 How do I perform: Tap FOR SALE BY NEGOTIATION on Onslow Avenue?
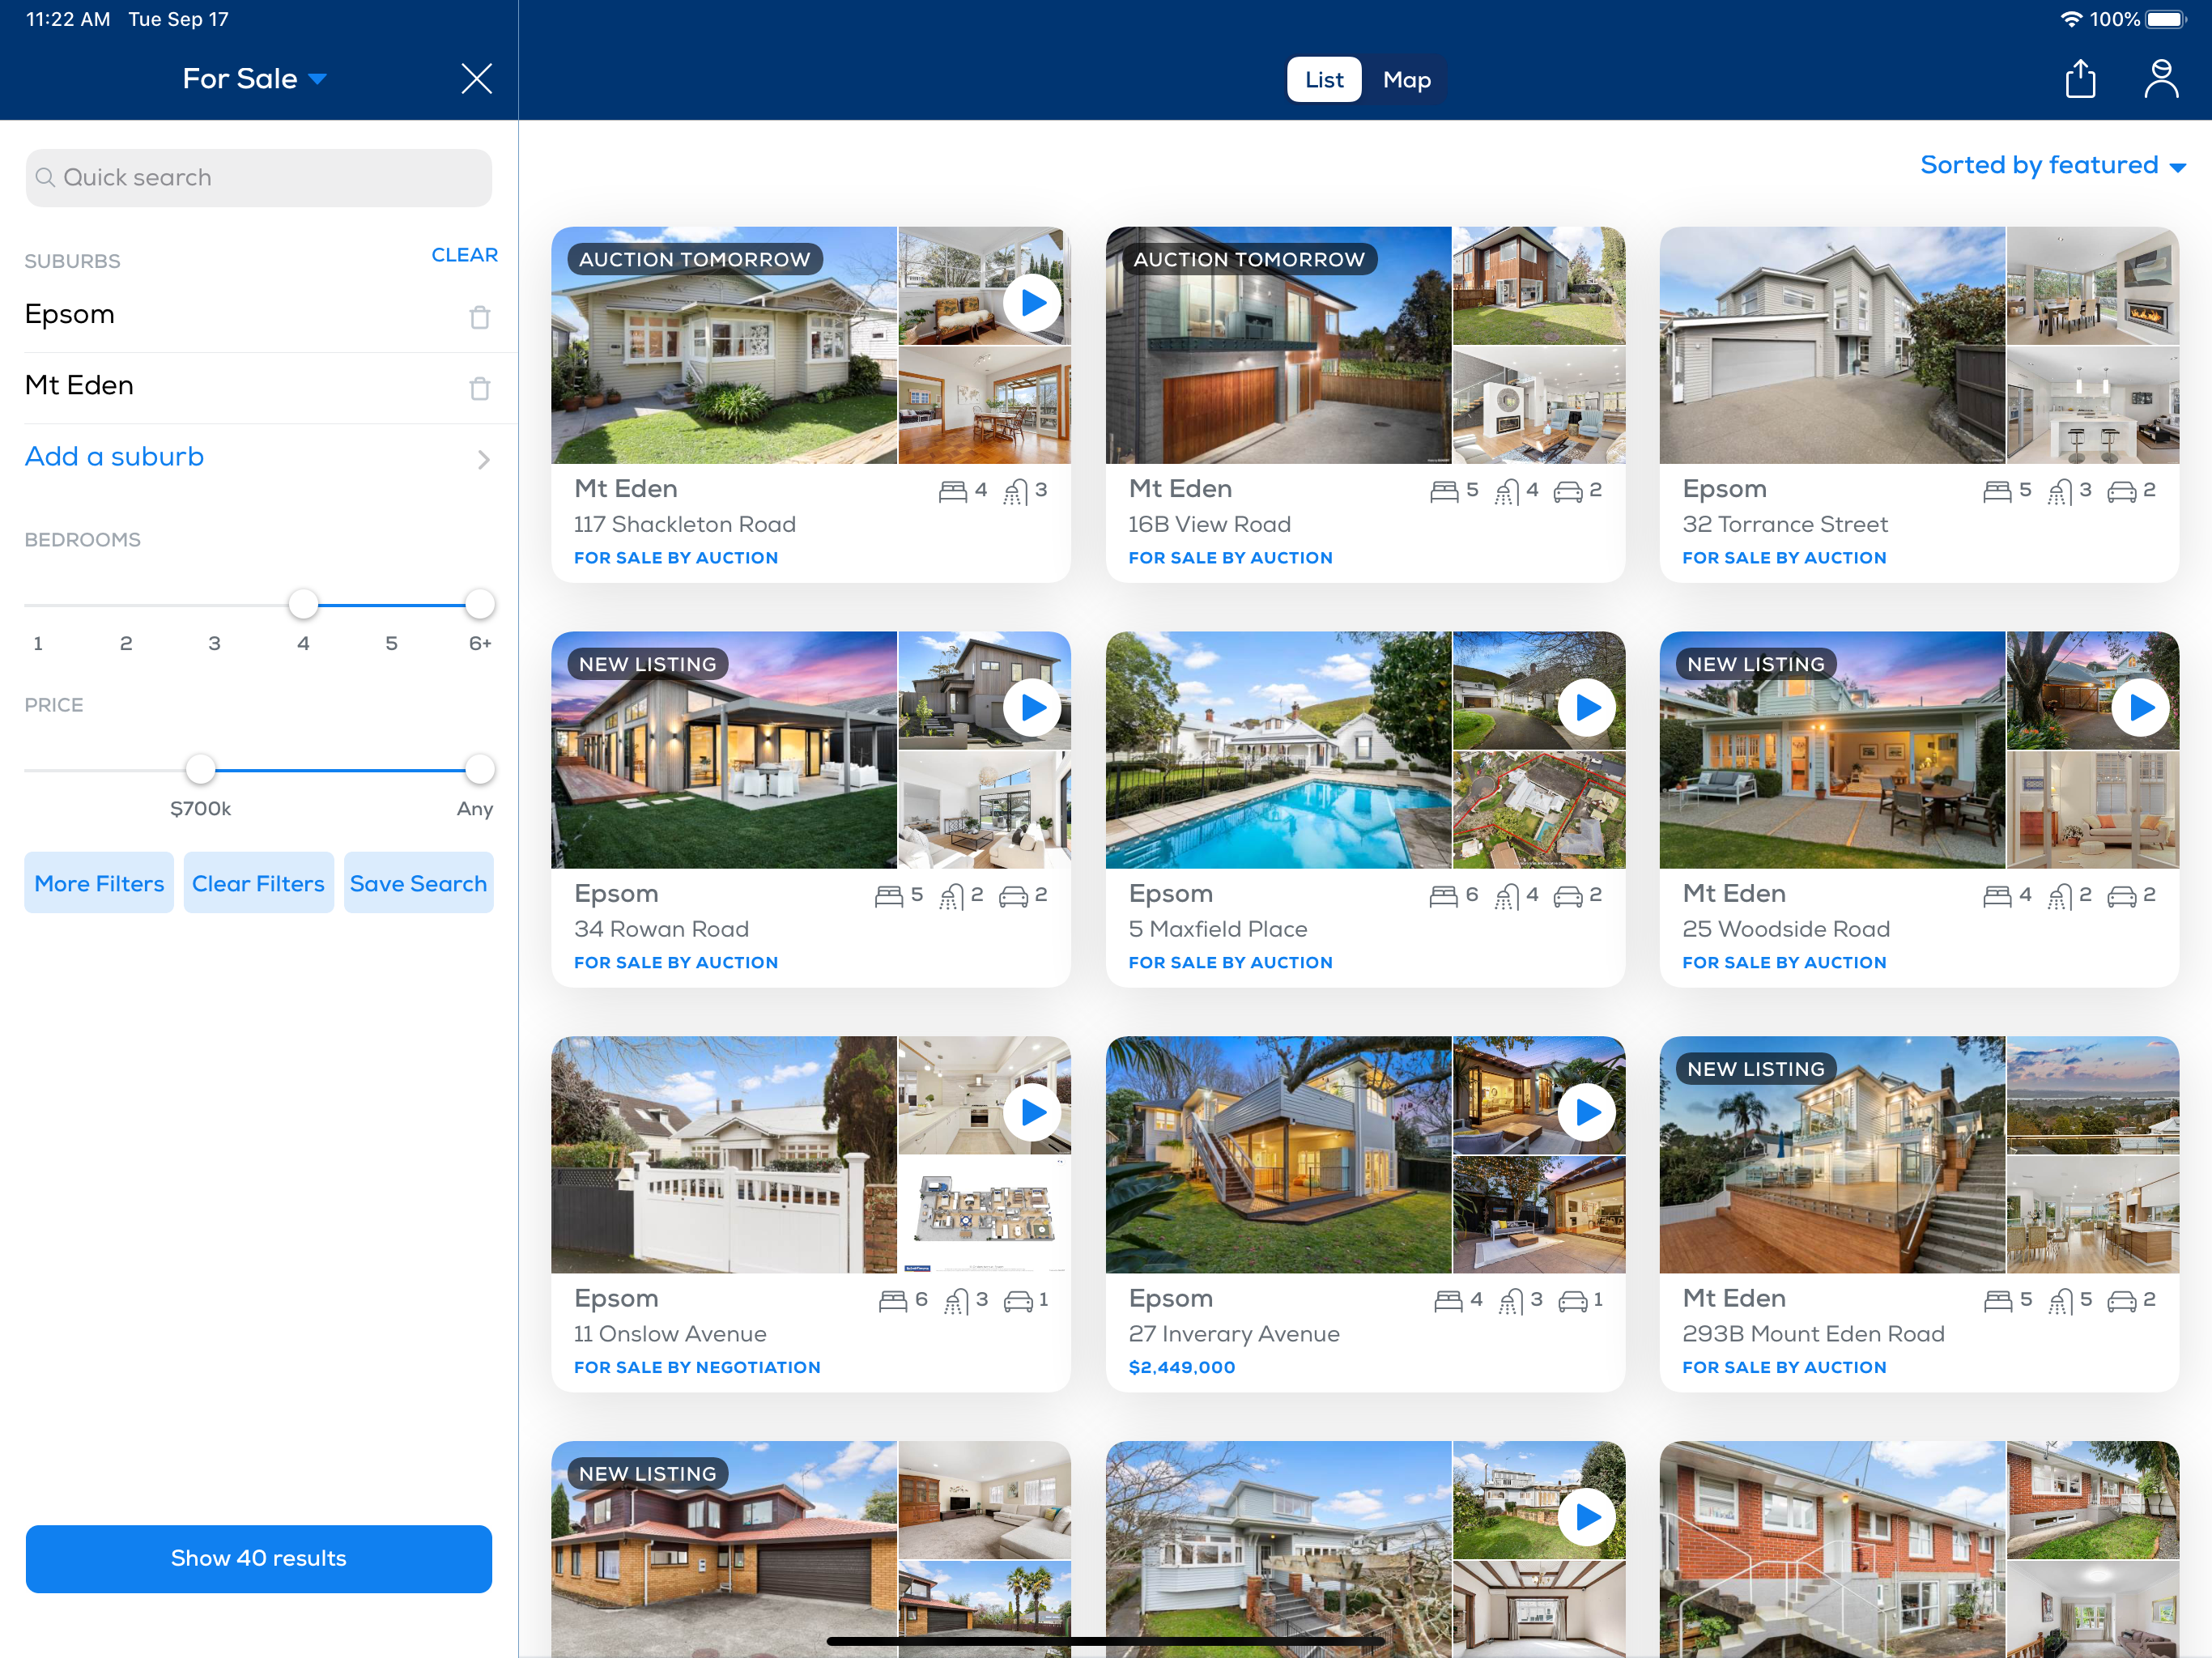(697, 1367)
